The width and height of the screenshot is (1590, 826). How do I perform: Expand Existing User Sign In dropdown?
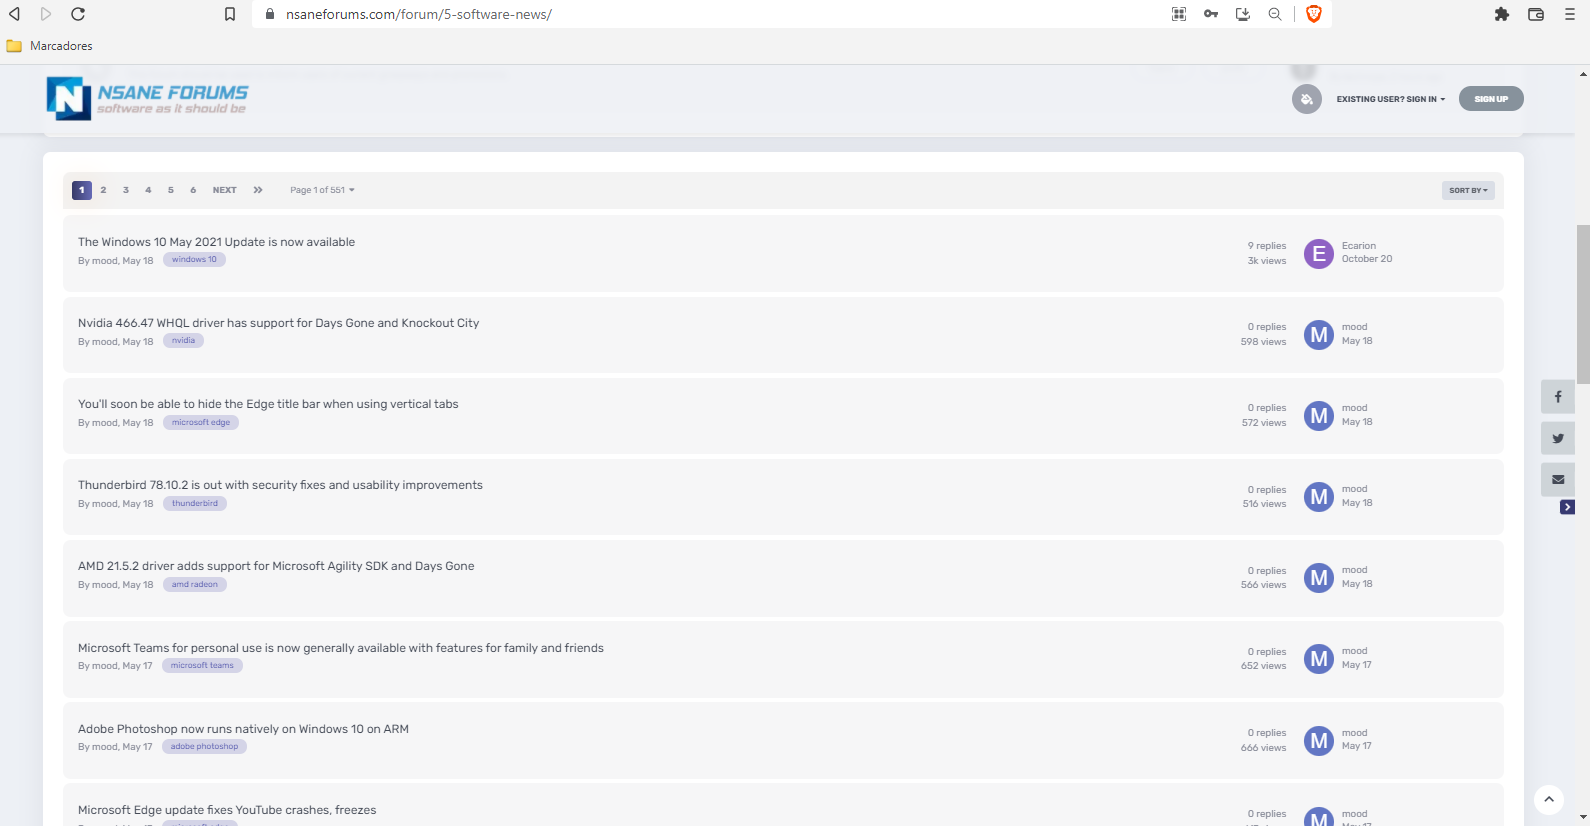[1391, 99]
